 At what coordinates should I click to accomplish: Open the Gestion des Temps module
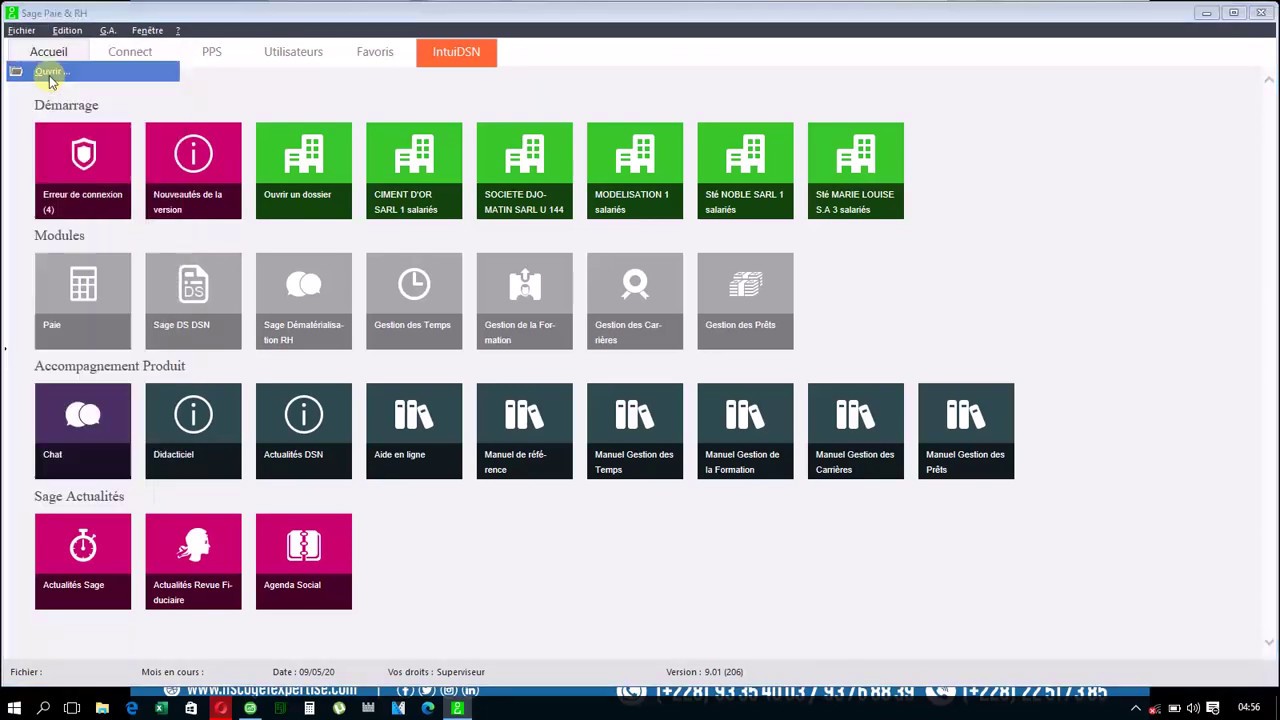pyautogui.click(x=414, y=301)
